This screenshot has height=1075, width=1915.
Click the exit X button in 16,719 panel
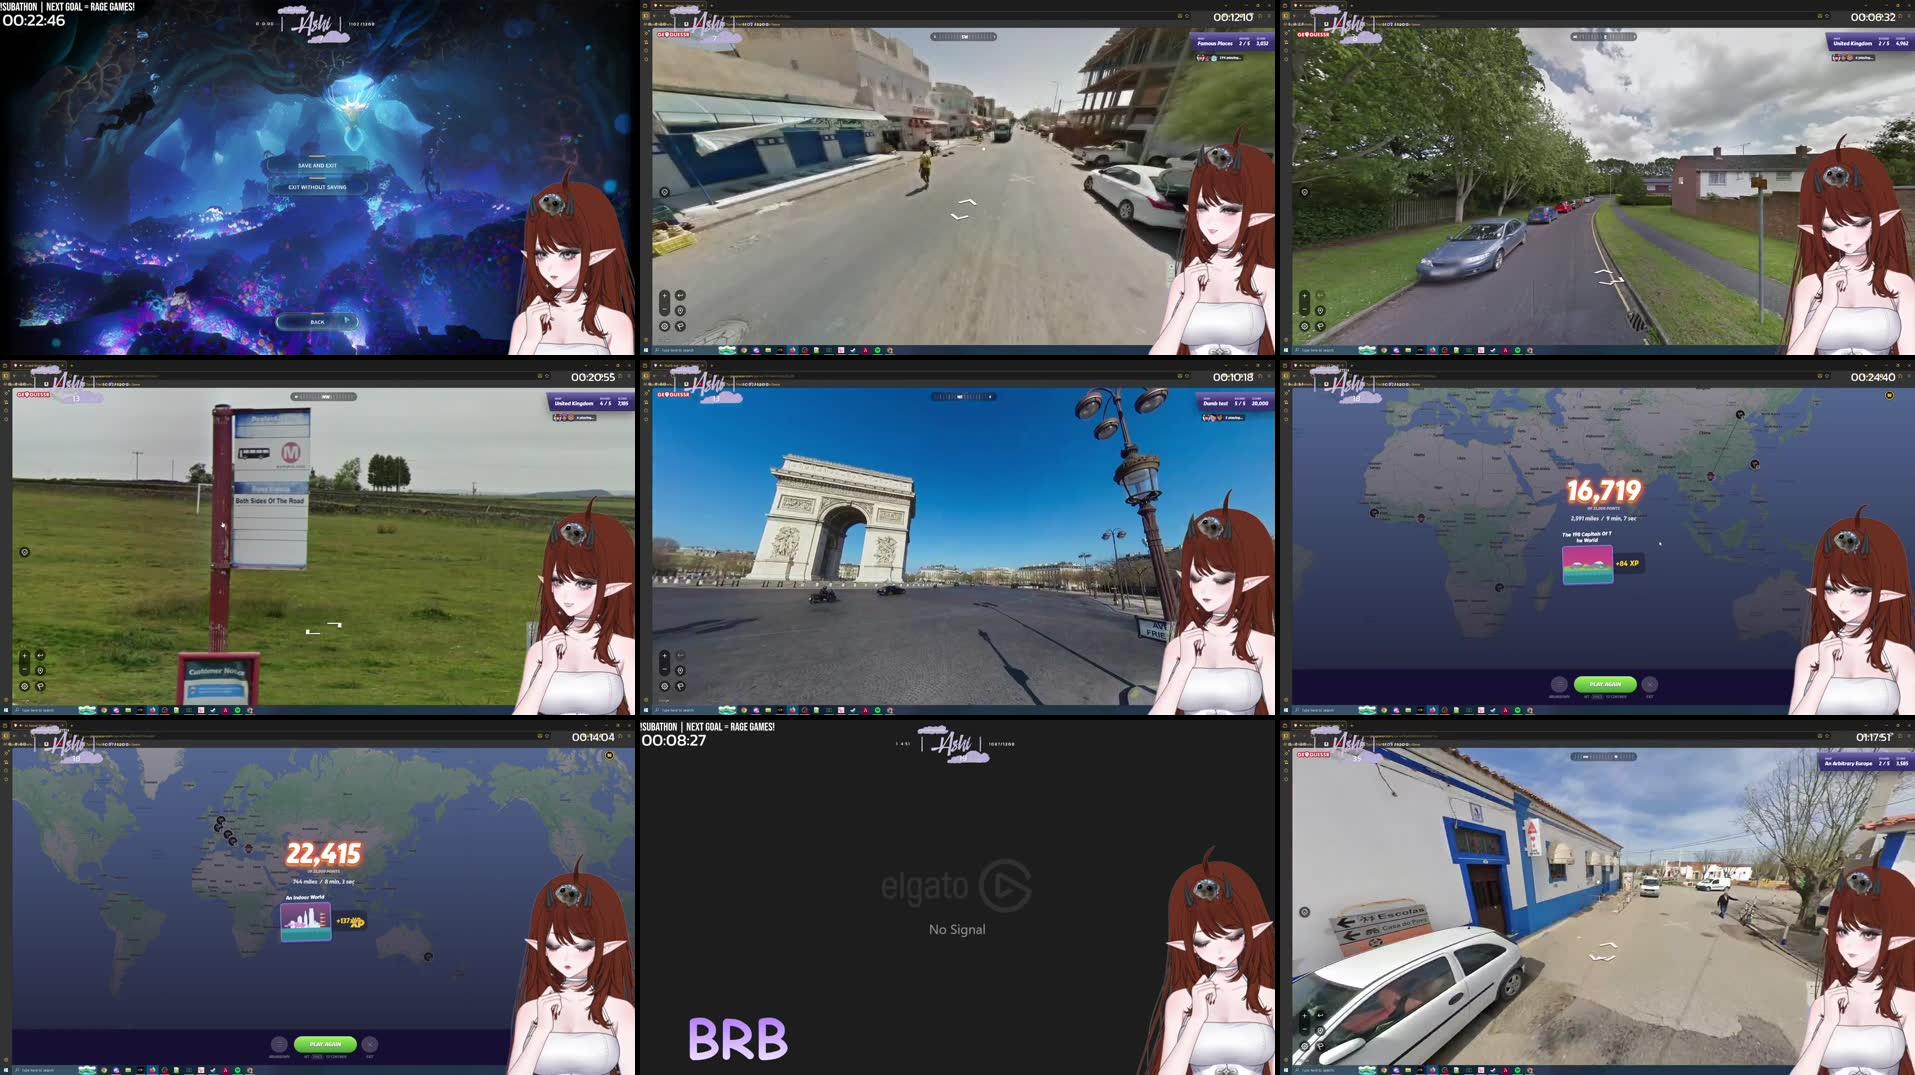[1650, 685]
